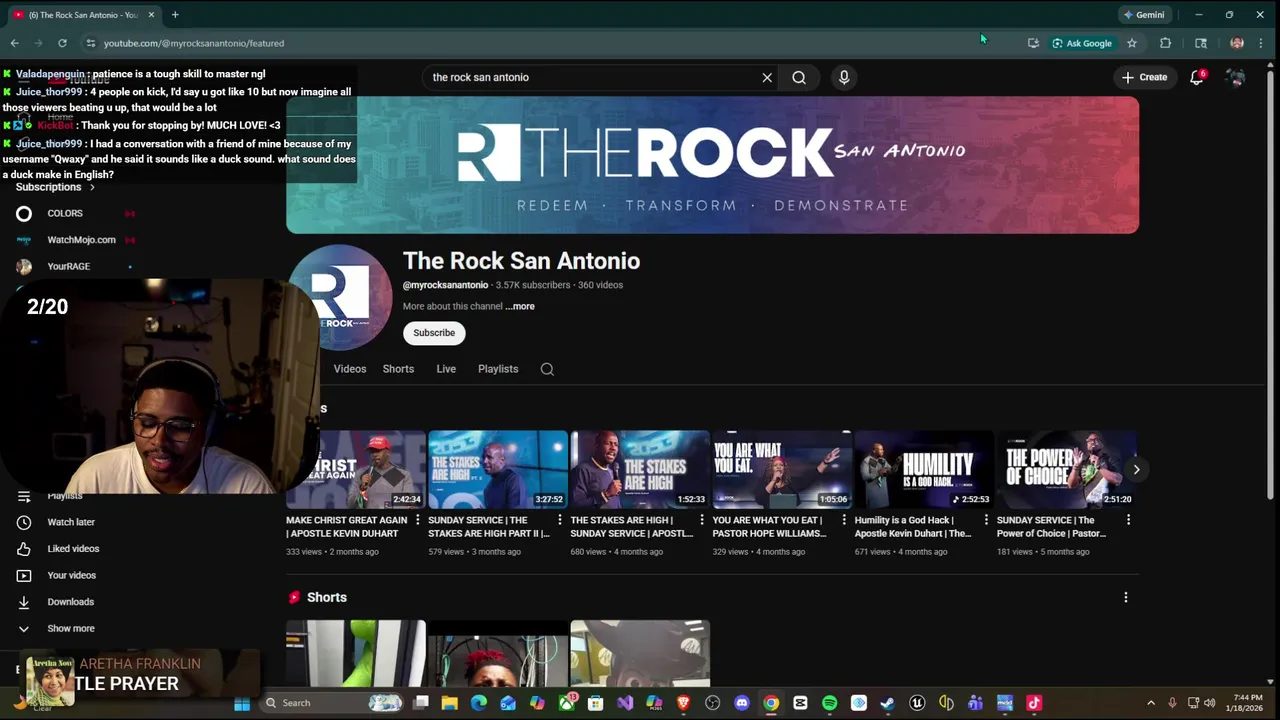Image resolution: width=1280 pixels, height=720 pixels.
Task: Click the Create button
Action: (x=1144, y=77)
